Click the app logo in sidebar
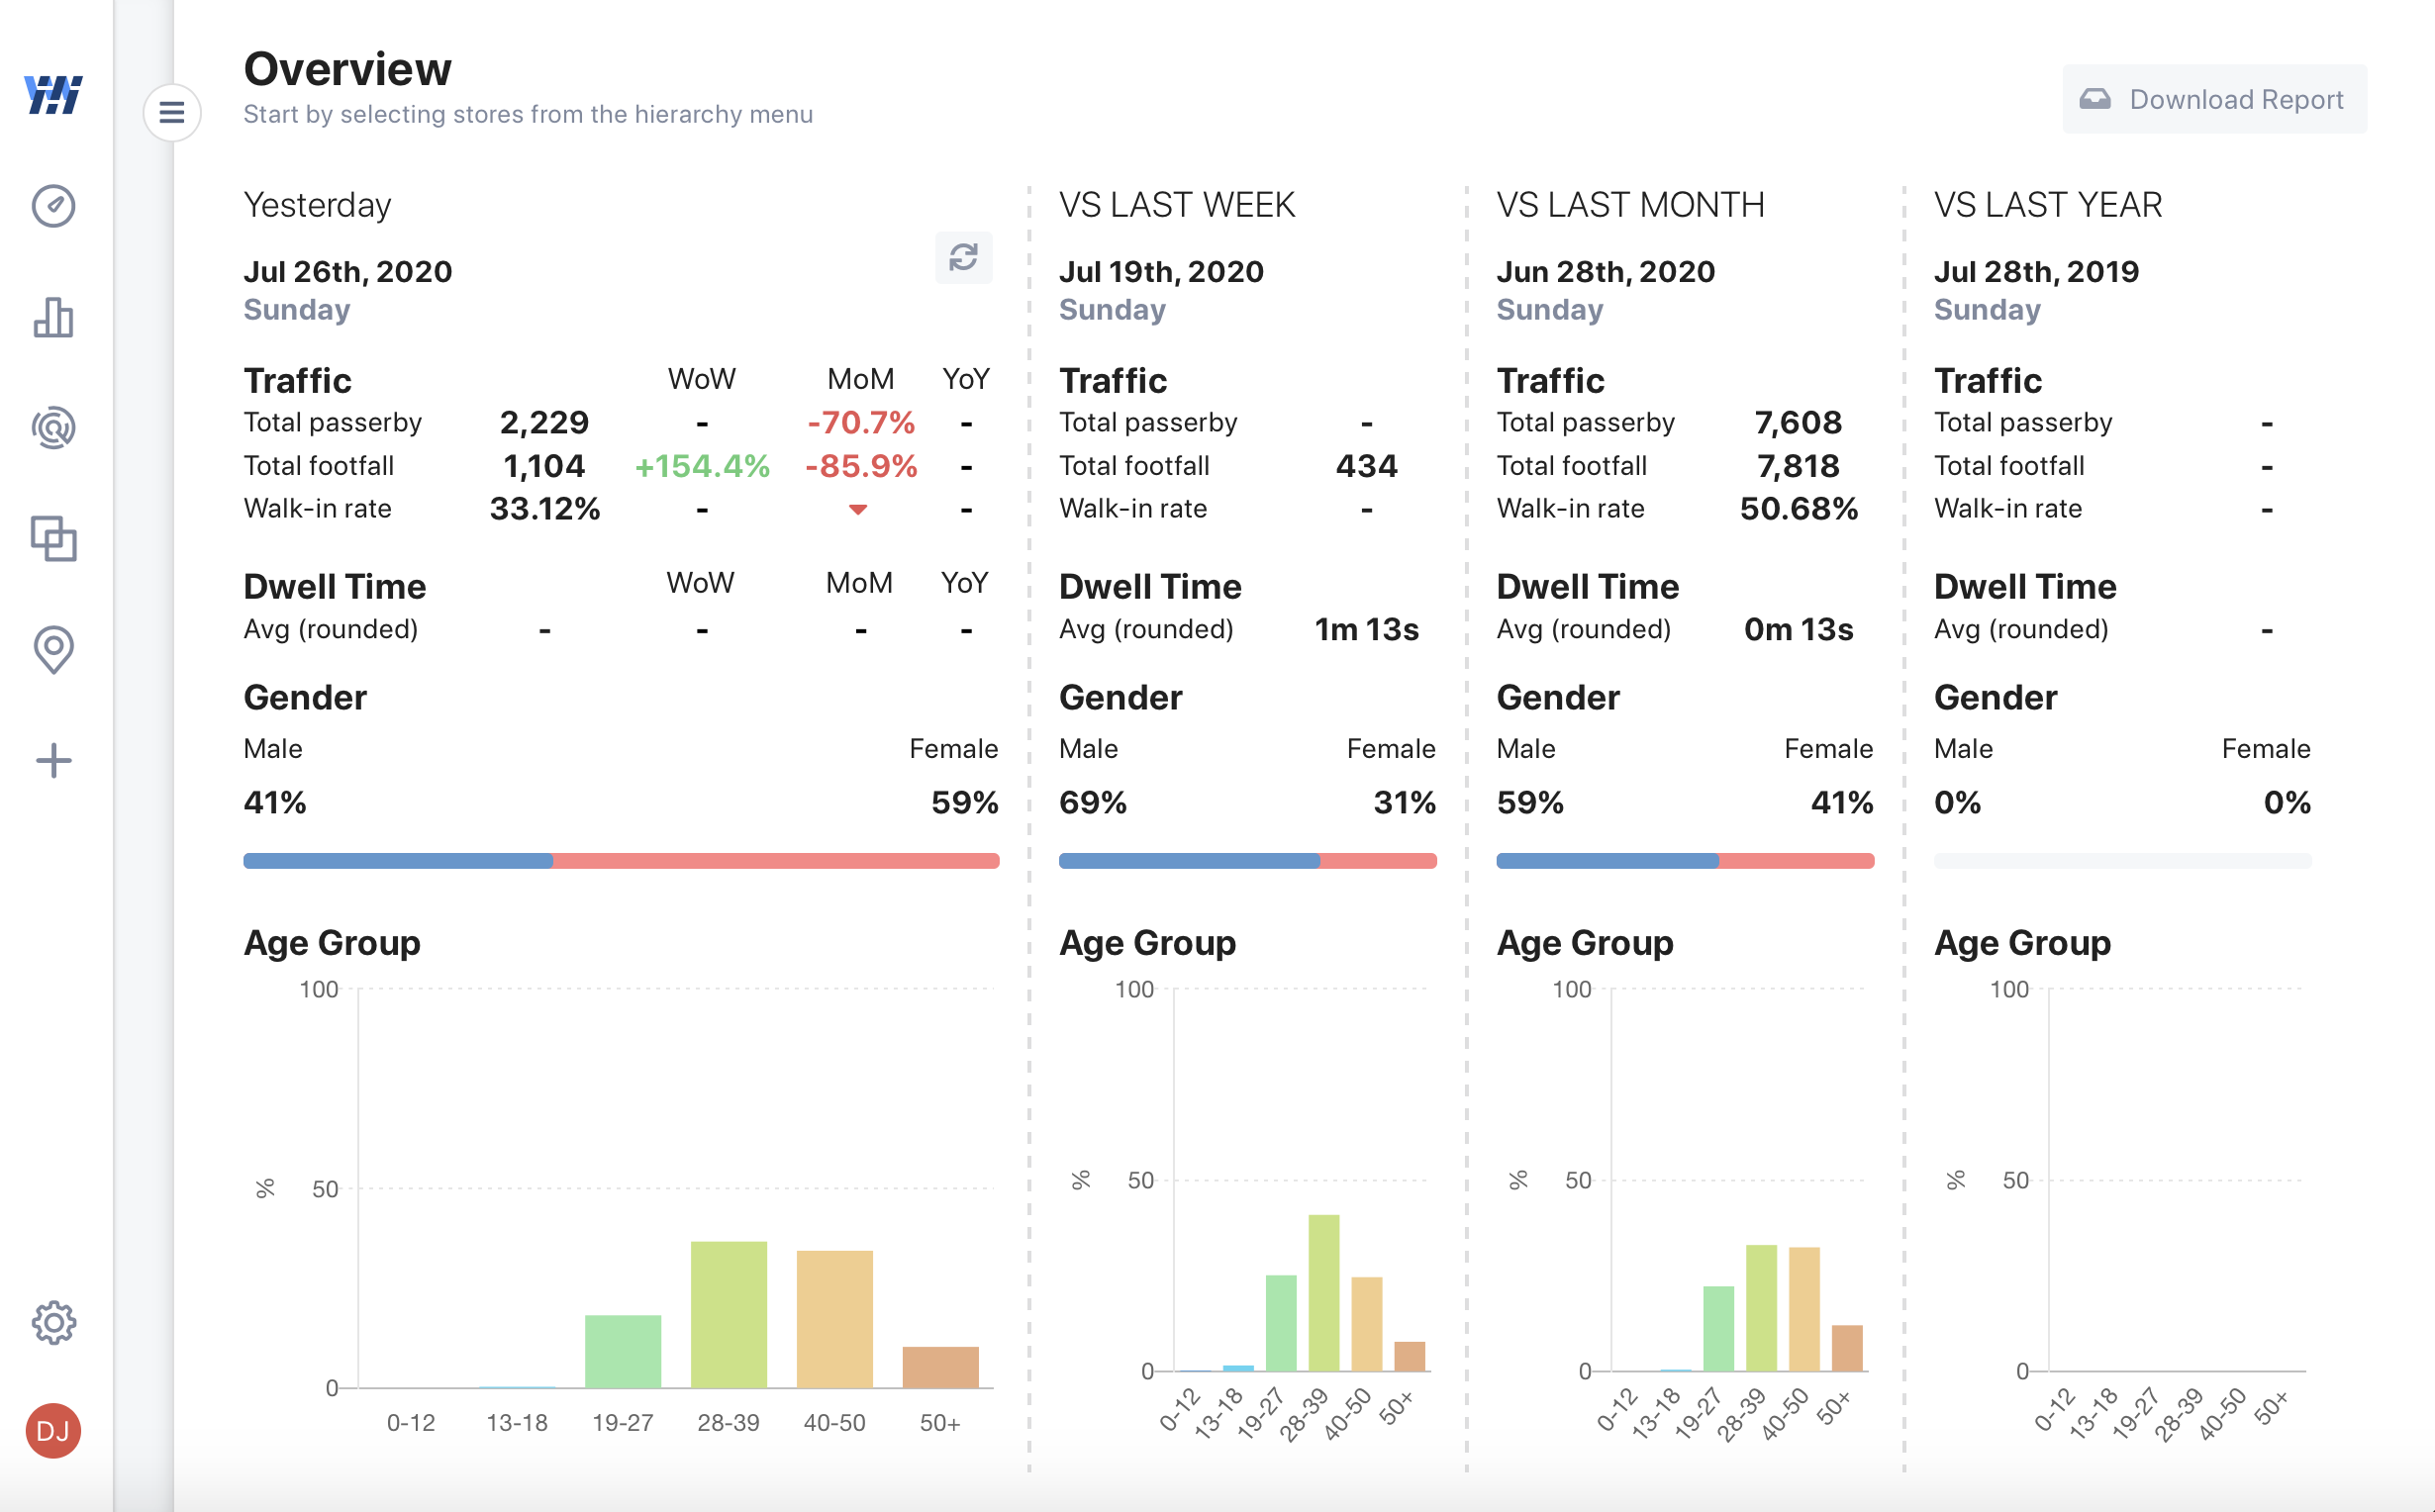This screenshot has height=1512, width=2435. click(x=53, y=95)
